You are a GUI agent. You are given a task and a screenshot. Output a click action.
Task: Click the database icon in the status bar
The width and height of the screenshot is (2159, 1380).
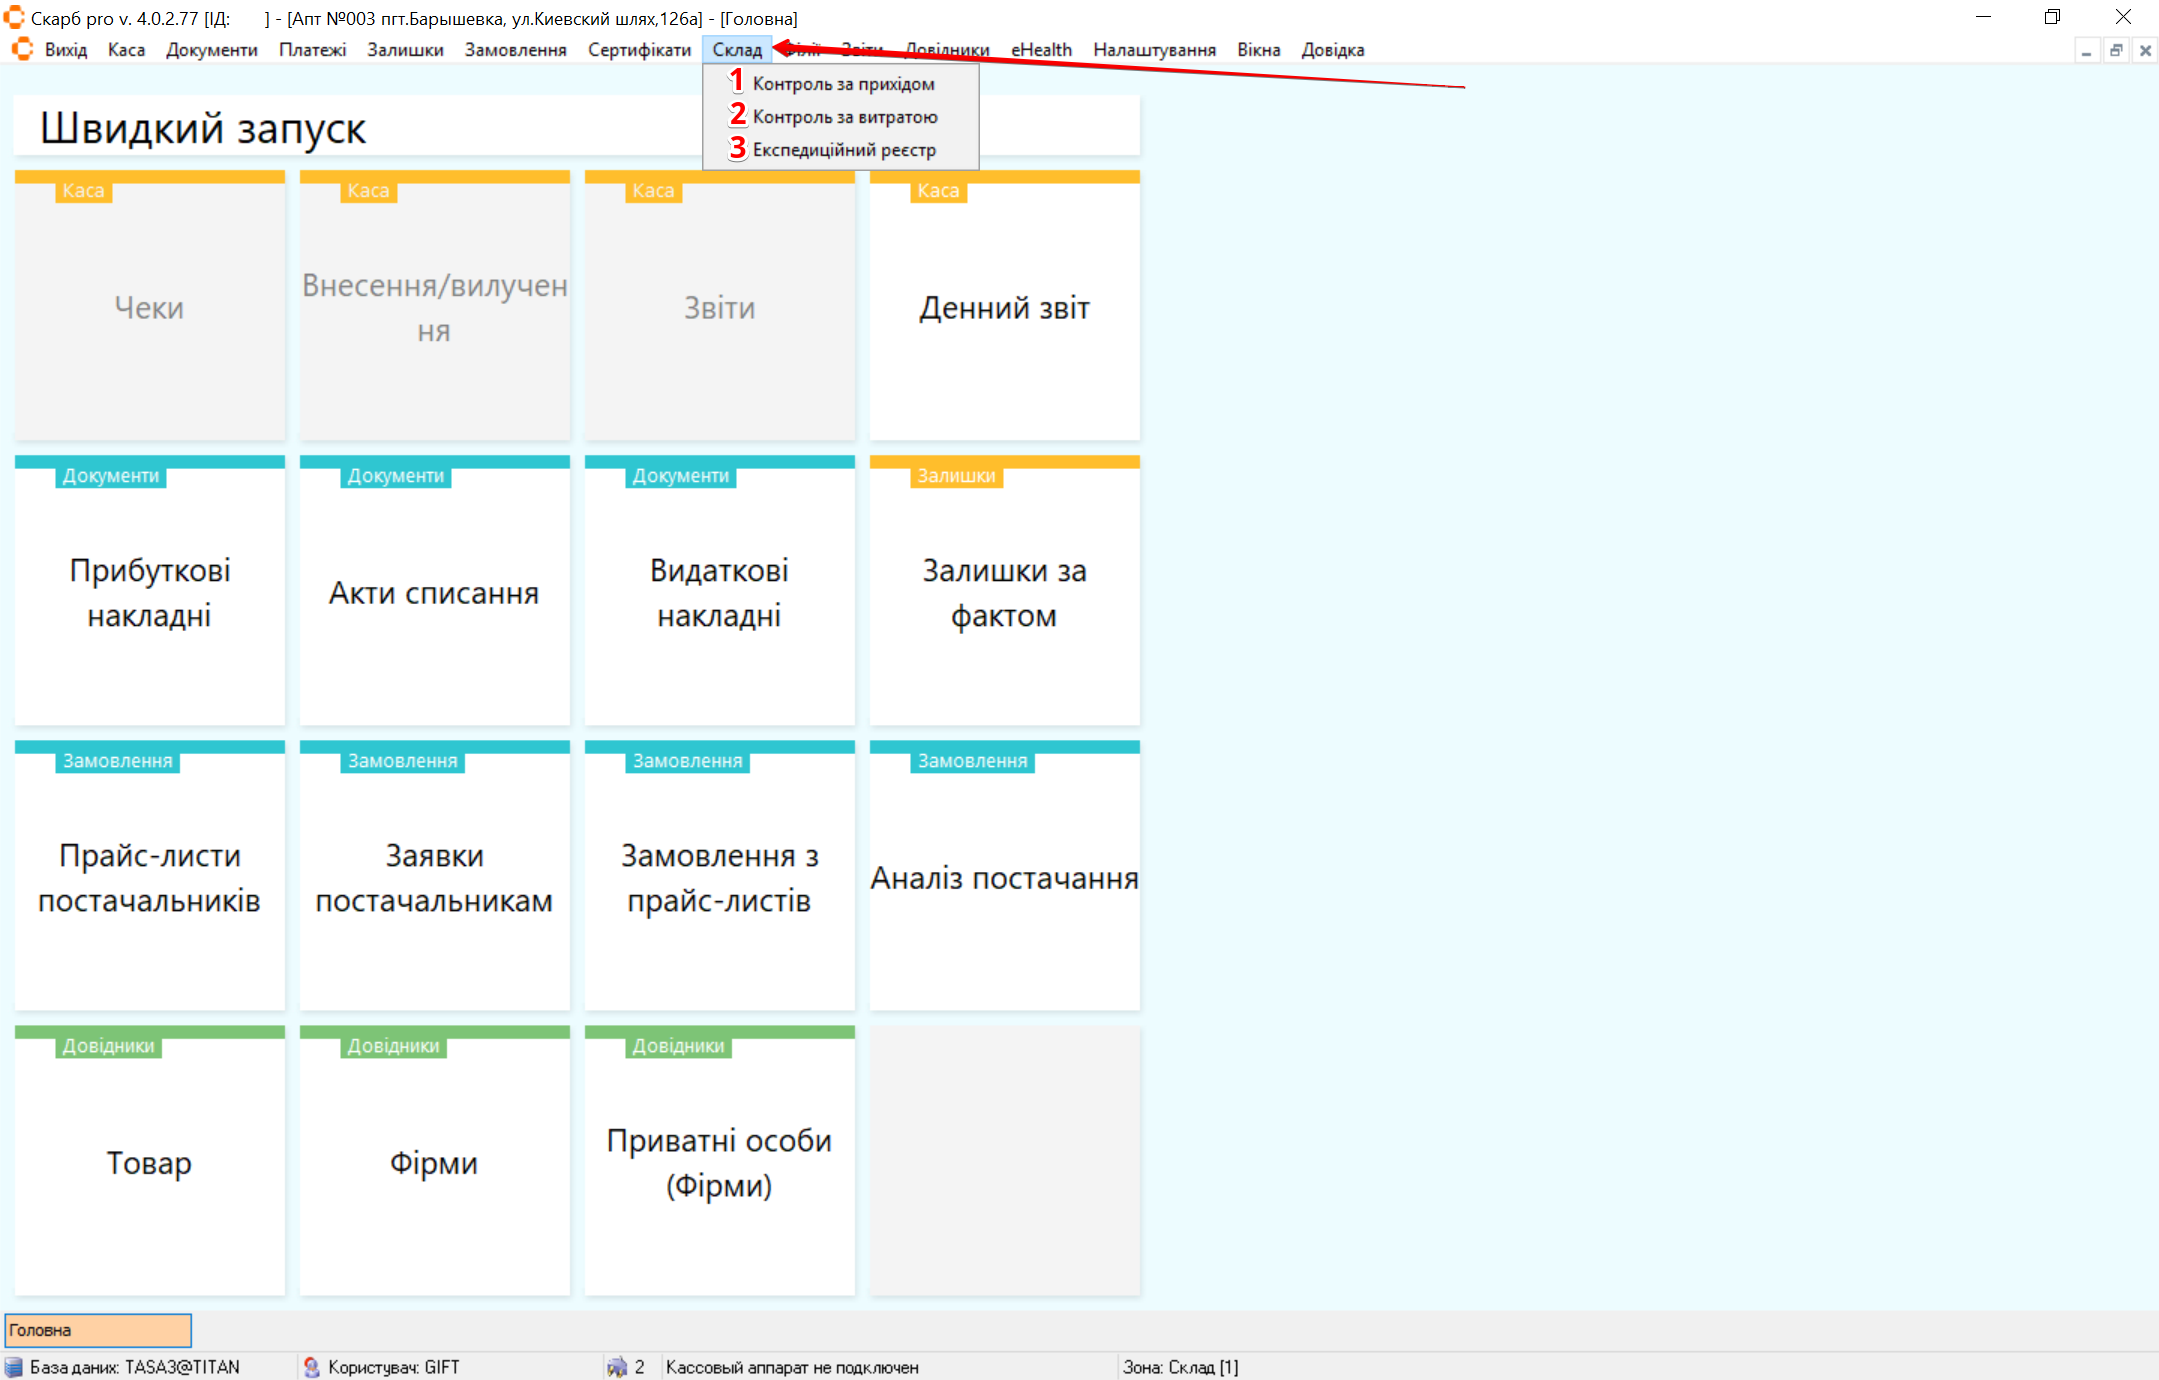(14, 1367)
